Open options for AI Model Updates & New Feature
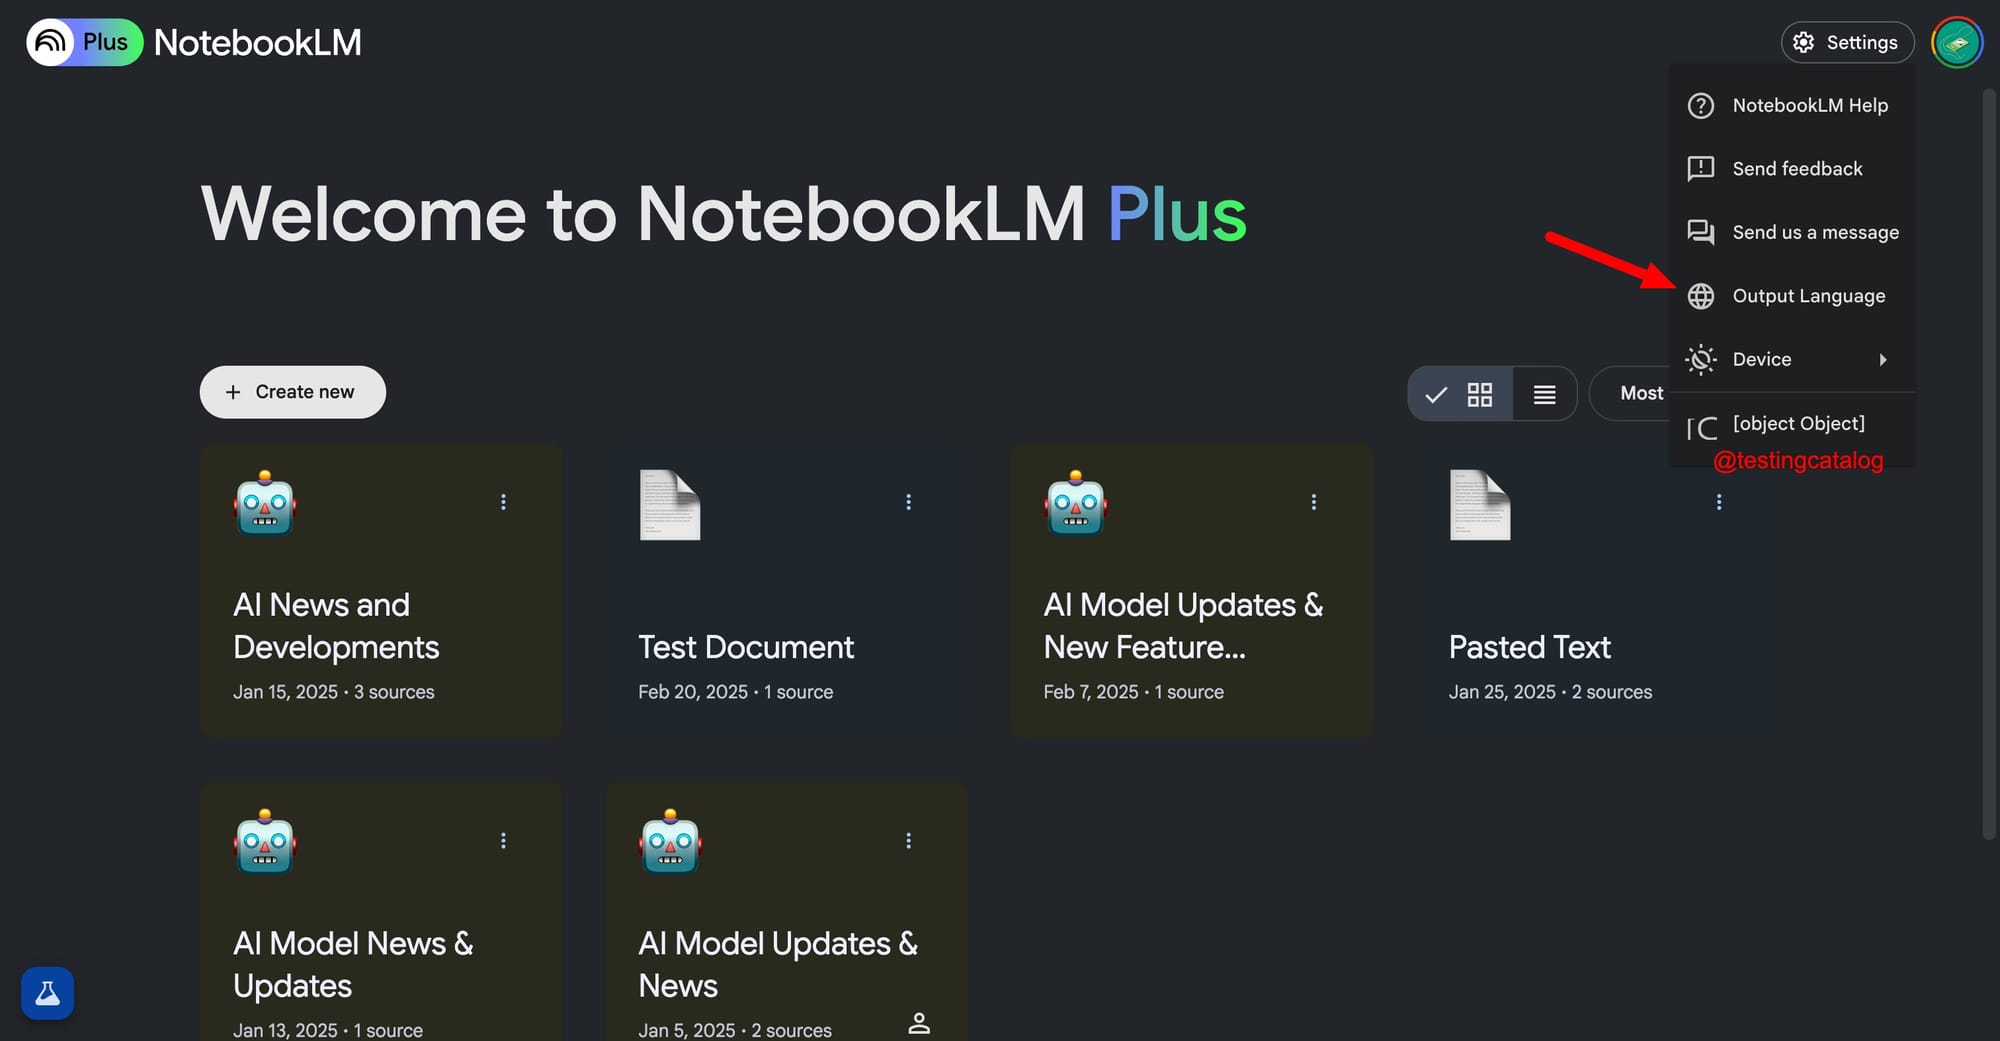 [x=1314, y=502]
